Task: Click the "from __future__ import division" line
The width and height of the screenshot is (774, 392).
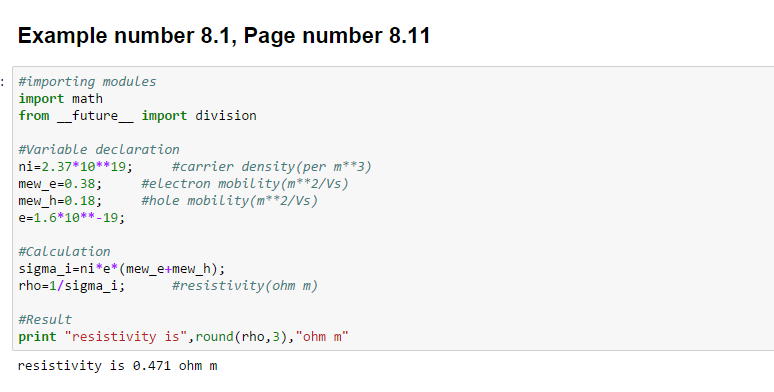Action: pyautogui.click(x=138, y=116)
